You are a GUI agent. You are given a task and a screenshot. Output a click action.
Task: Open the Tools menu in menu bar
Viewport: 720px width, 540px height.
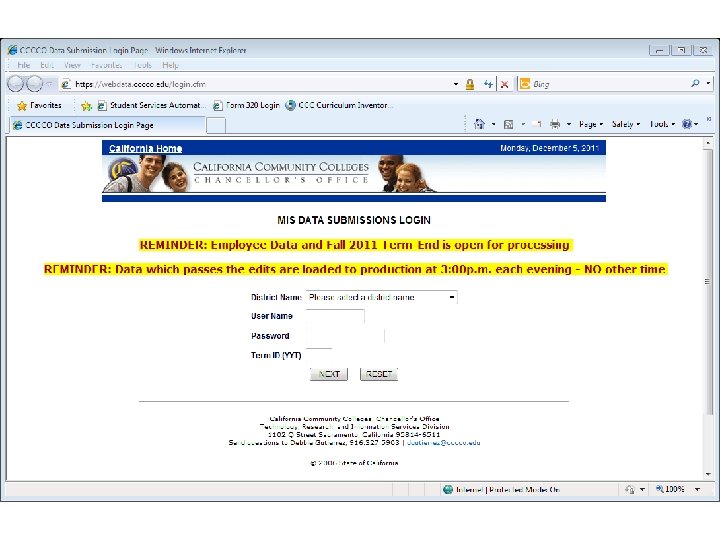(143, 65)
